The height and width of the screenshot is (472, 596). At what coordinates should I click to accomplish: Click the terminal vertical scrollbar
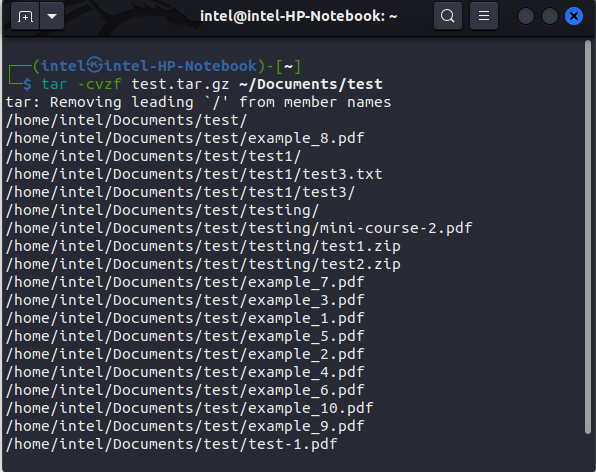pyautogui.click(x=588, y=236)
